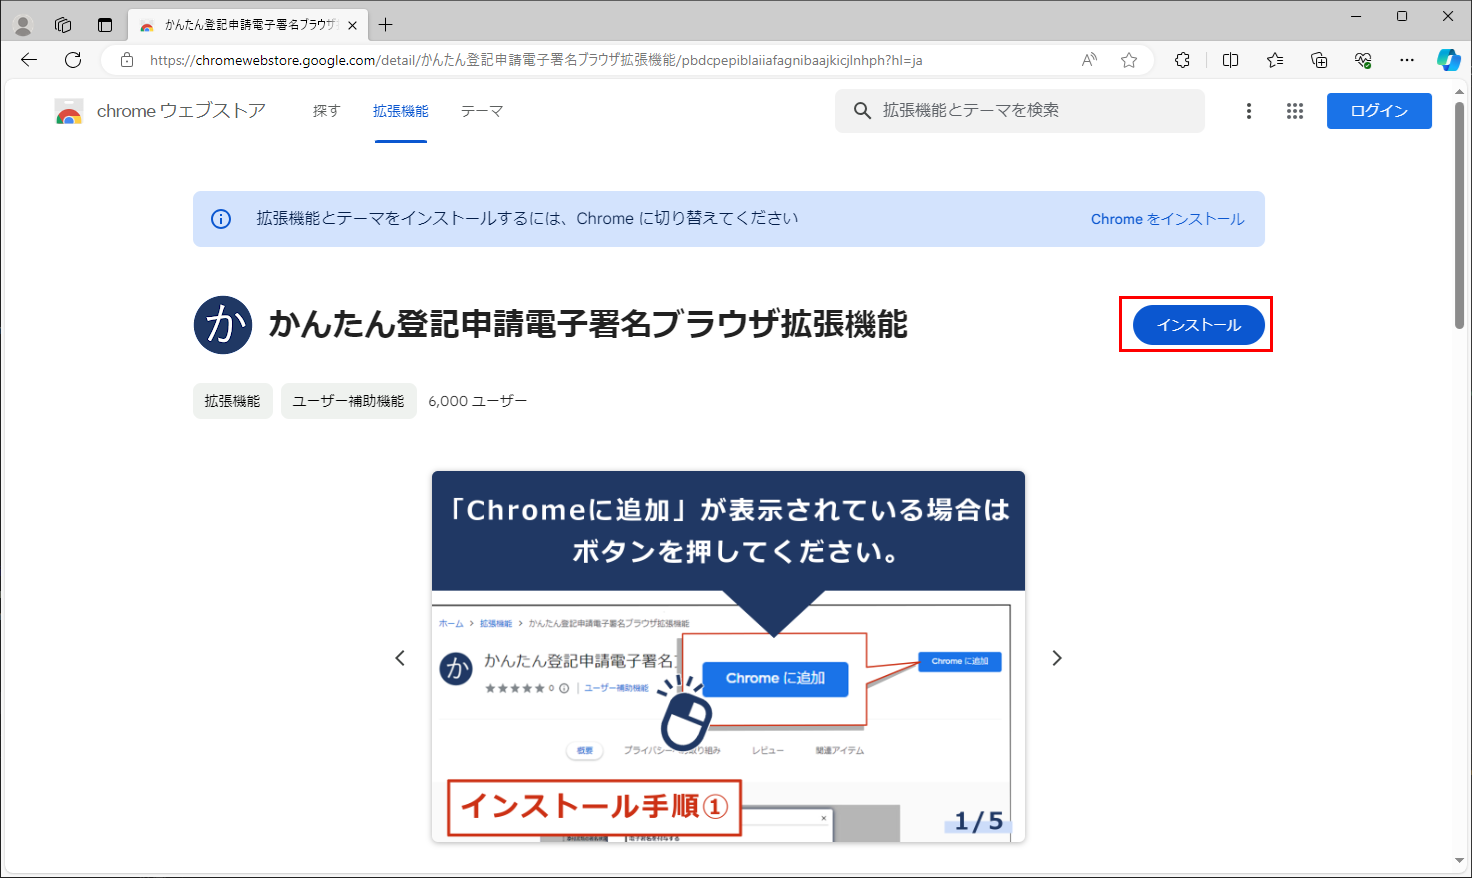The width and height of the screenshot is (1472, 878).
Task: Click the page vertical scrollbar thumb
Action: tap(1459, 214)
